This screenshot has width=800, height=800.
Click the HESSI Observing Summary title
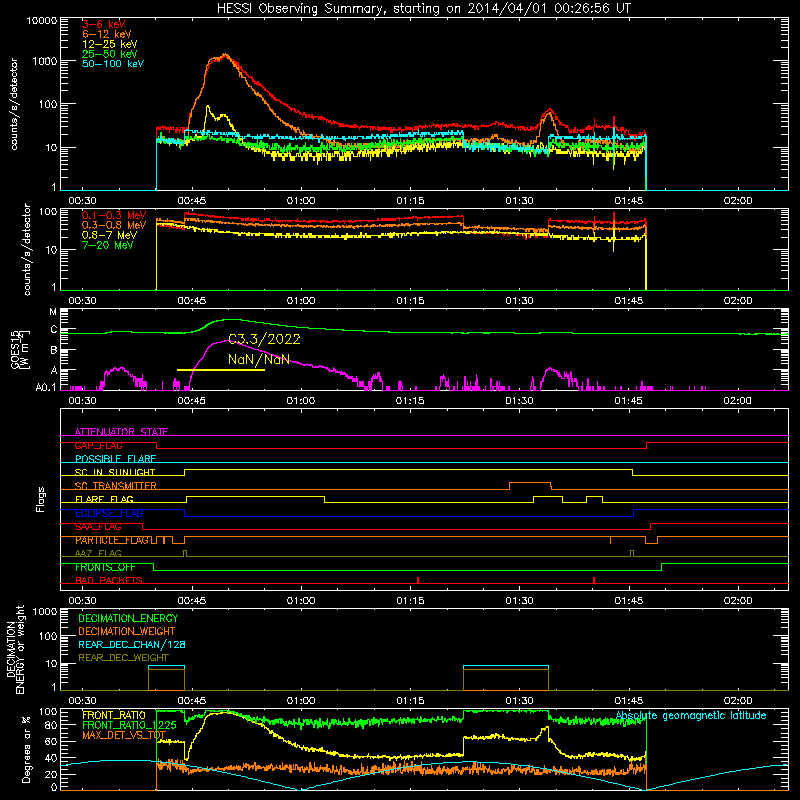point(423,9)
